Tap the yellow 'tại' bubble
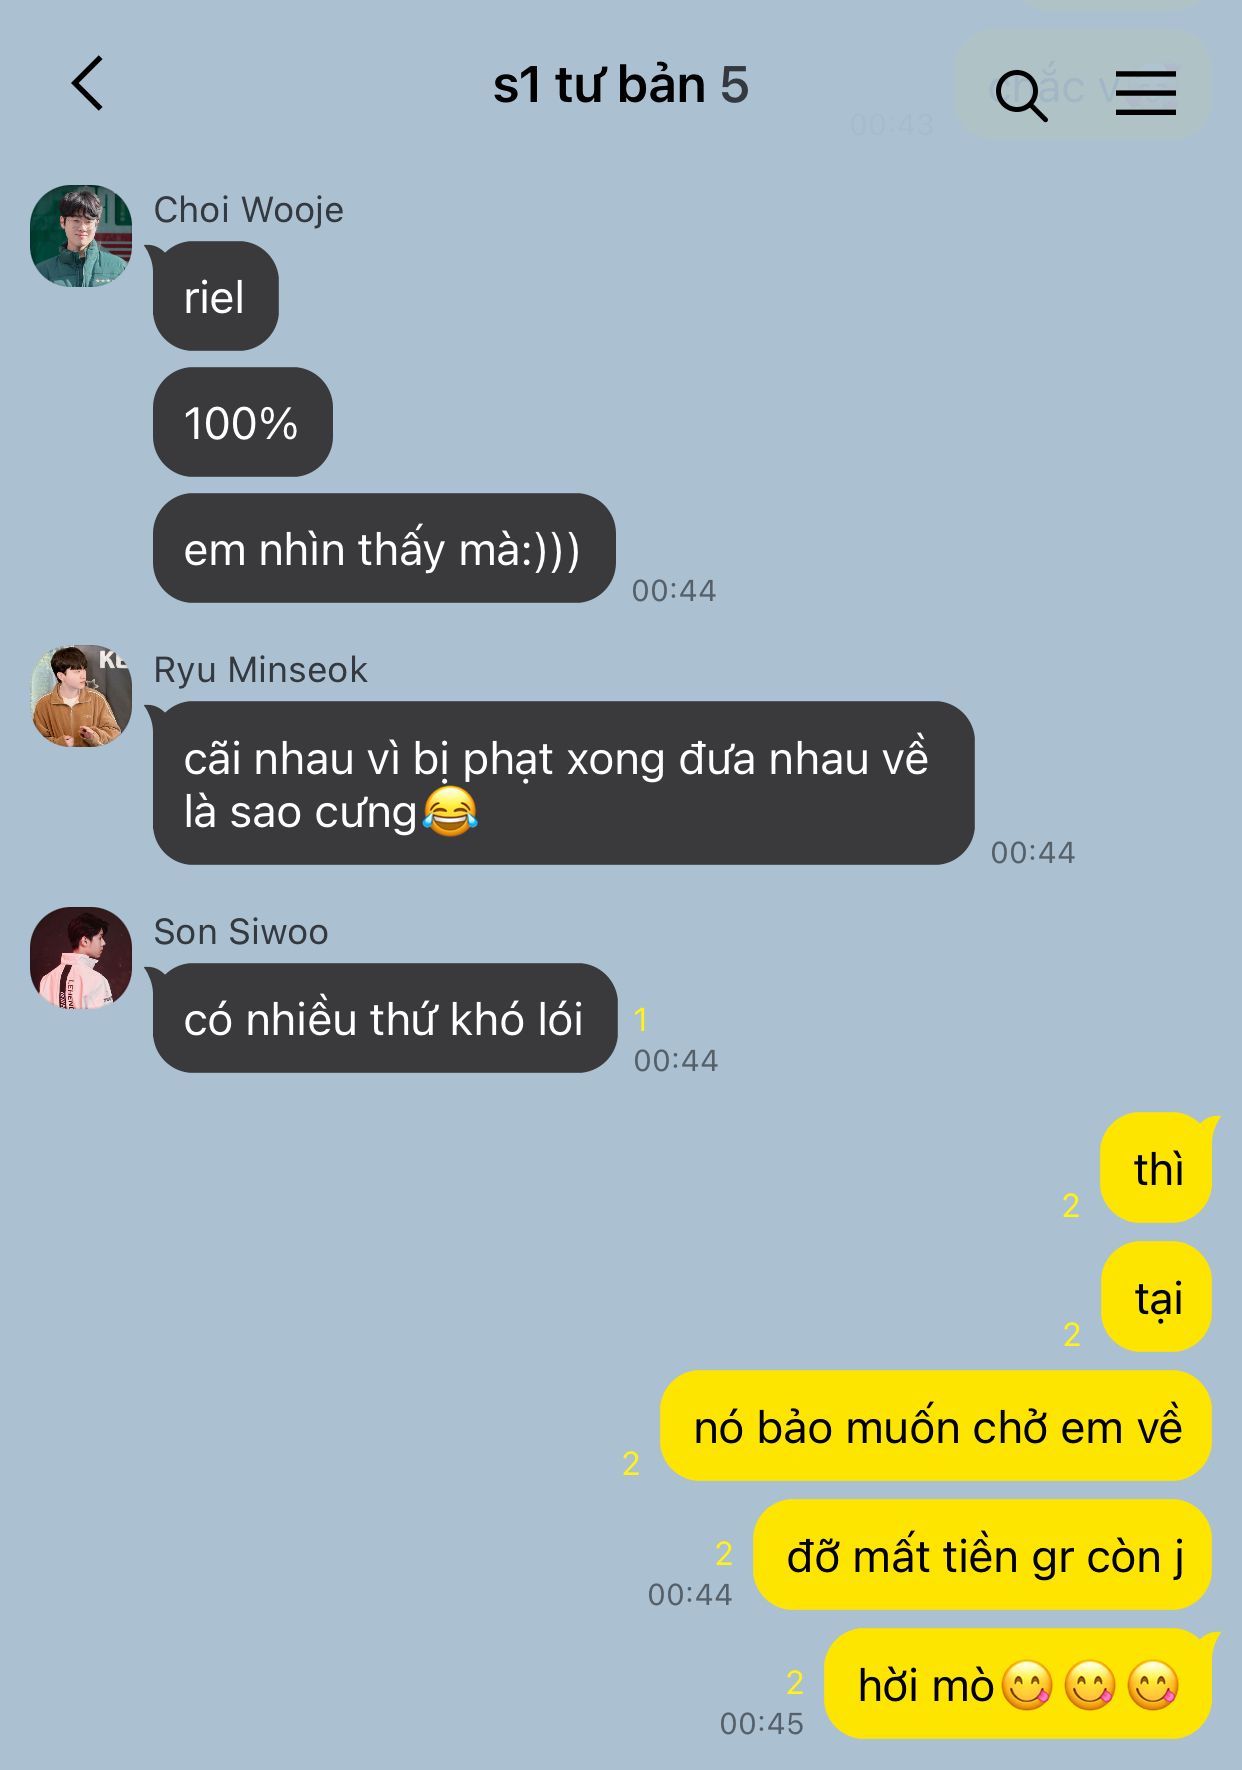Screen dimensions: 1242x1770 [x=1157, y=1297]
